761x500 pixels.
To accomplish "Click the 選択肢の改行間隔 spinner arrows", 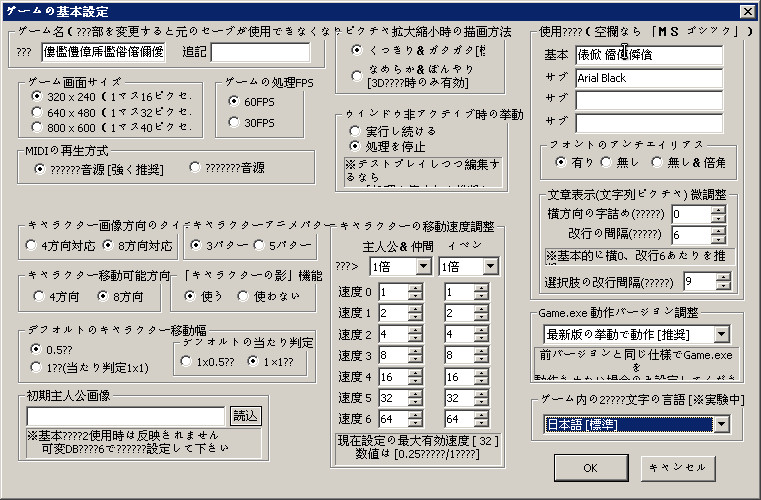I will click(x=723, y=282).
